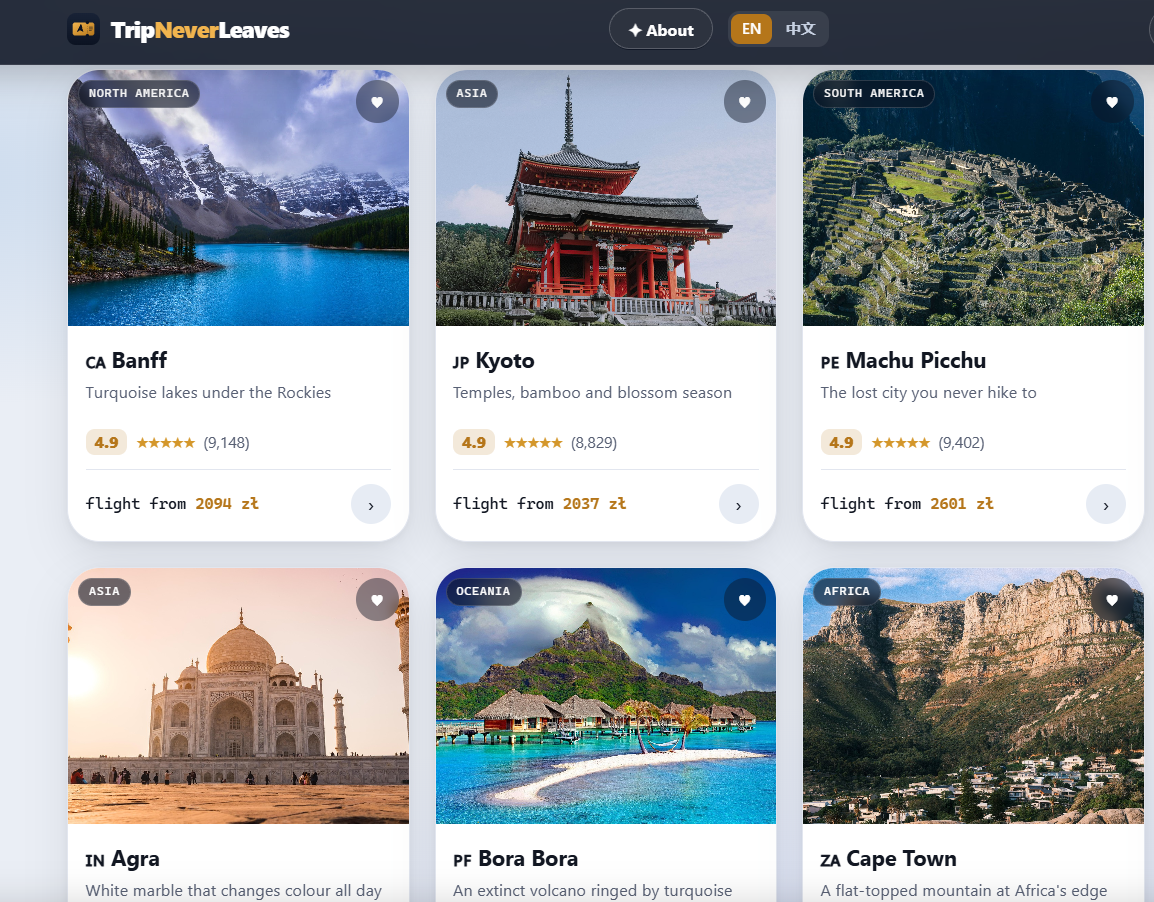Click the TripNeverLeaves logo icon
1154x902 pixels.
click(x=83, y=29)
